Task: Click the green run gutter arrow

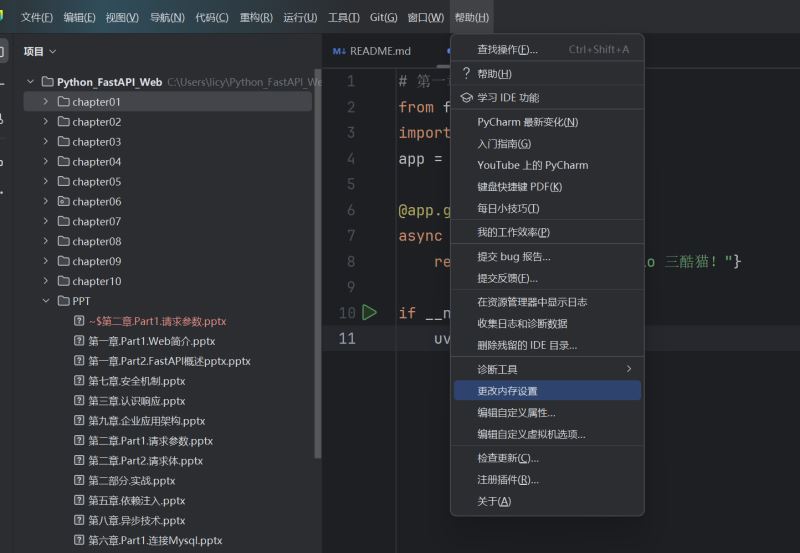Action: [369, 312]
